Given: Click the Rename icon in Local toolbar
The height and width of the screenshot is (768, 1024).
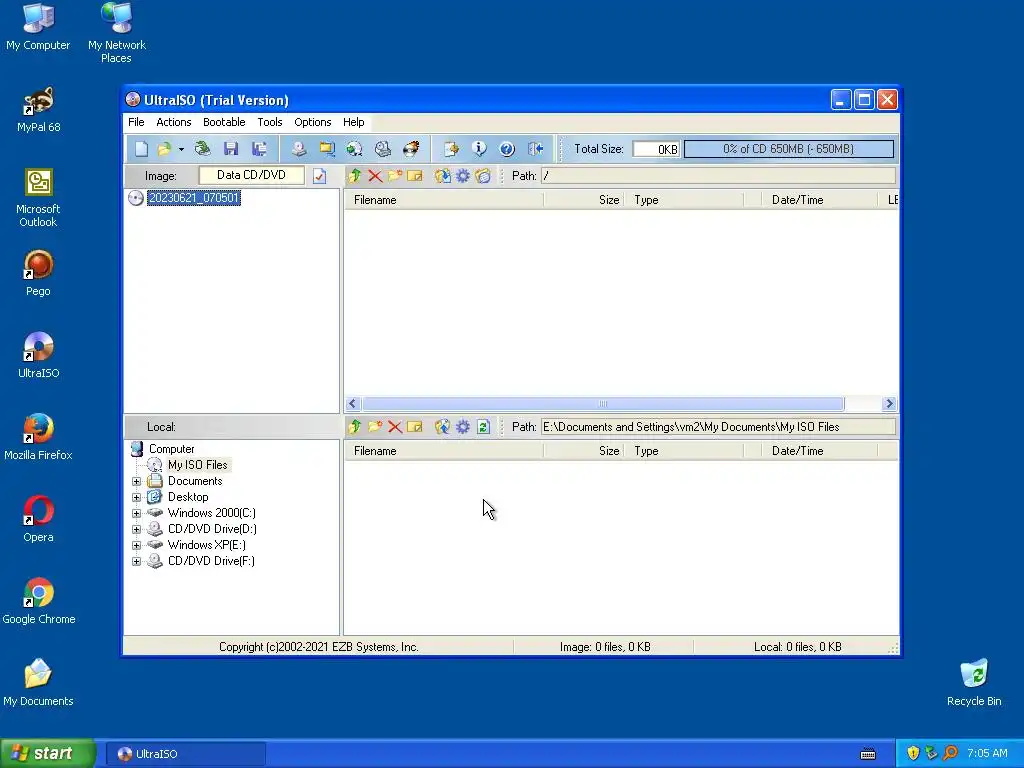Looking at the screenshot, I should tap(415, 426).
